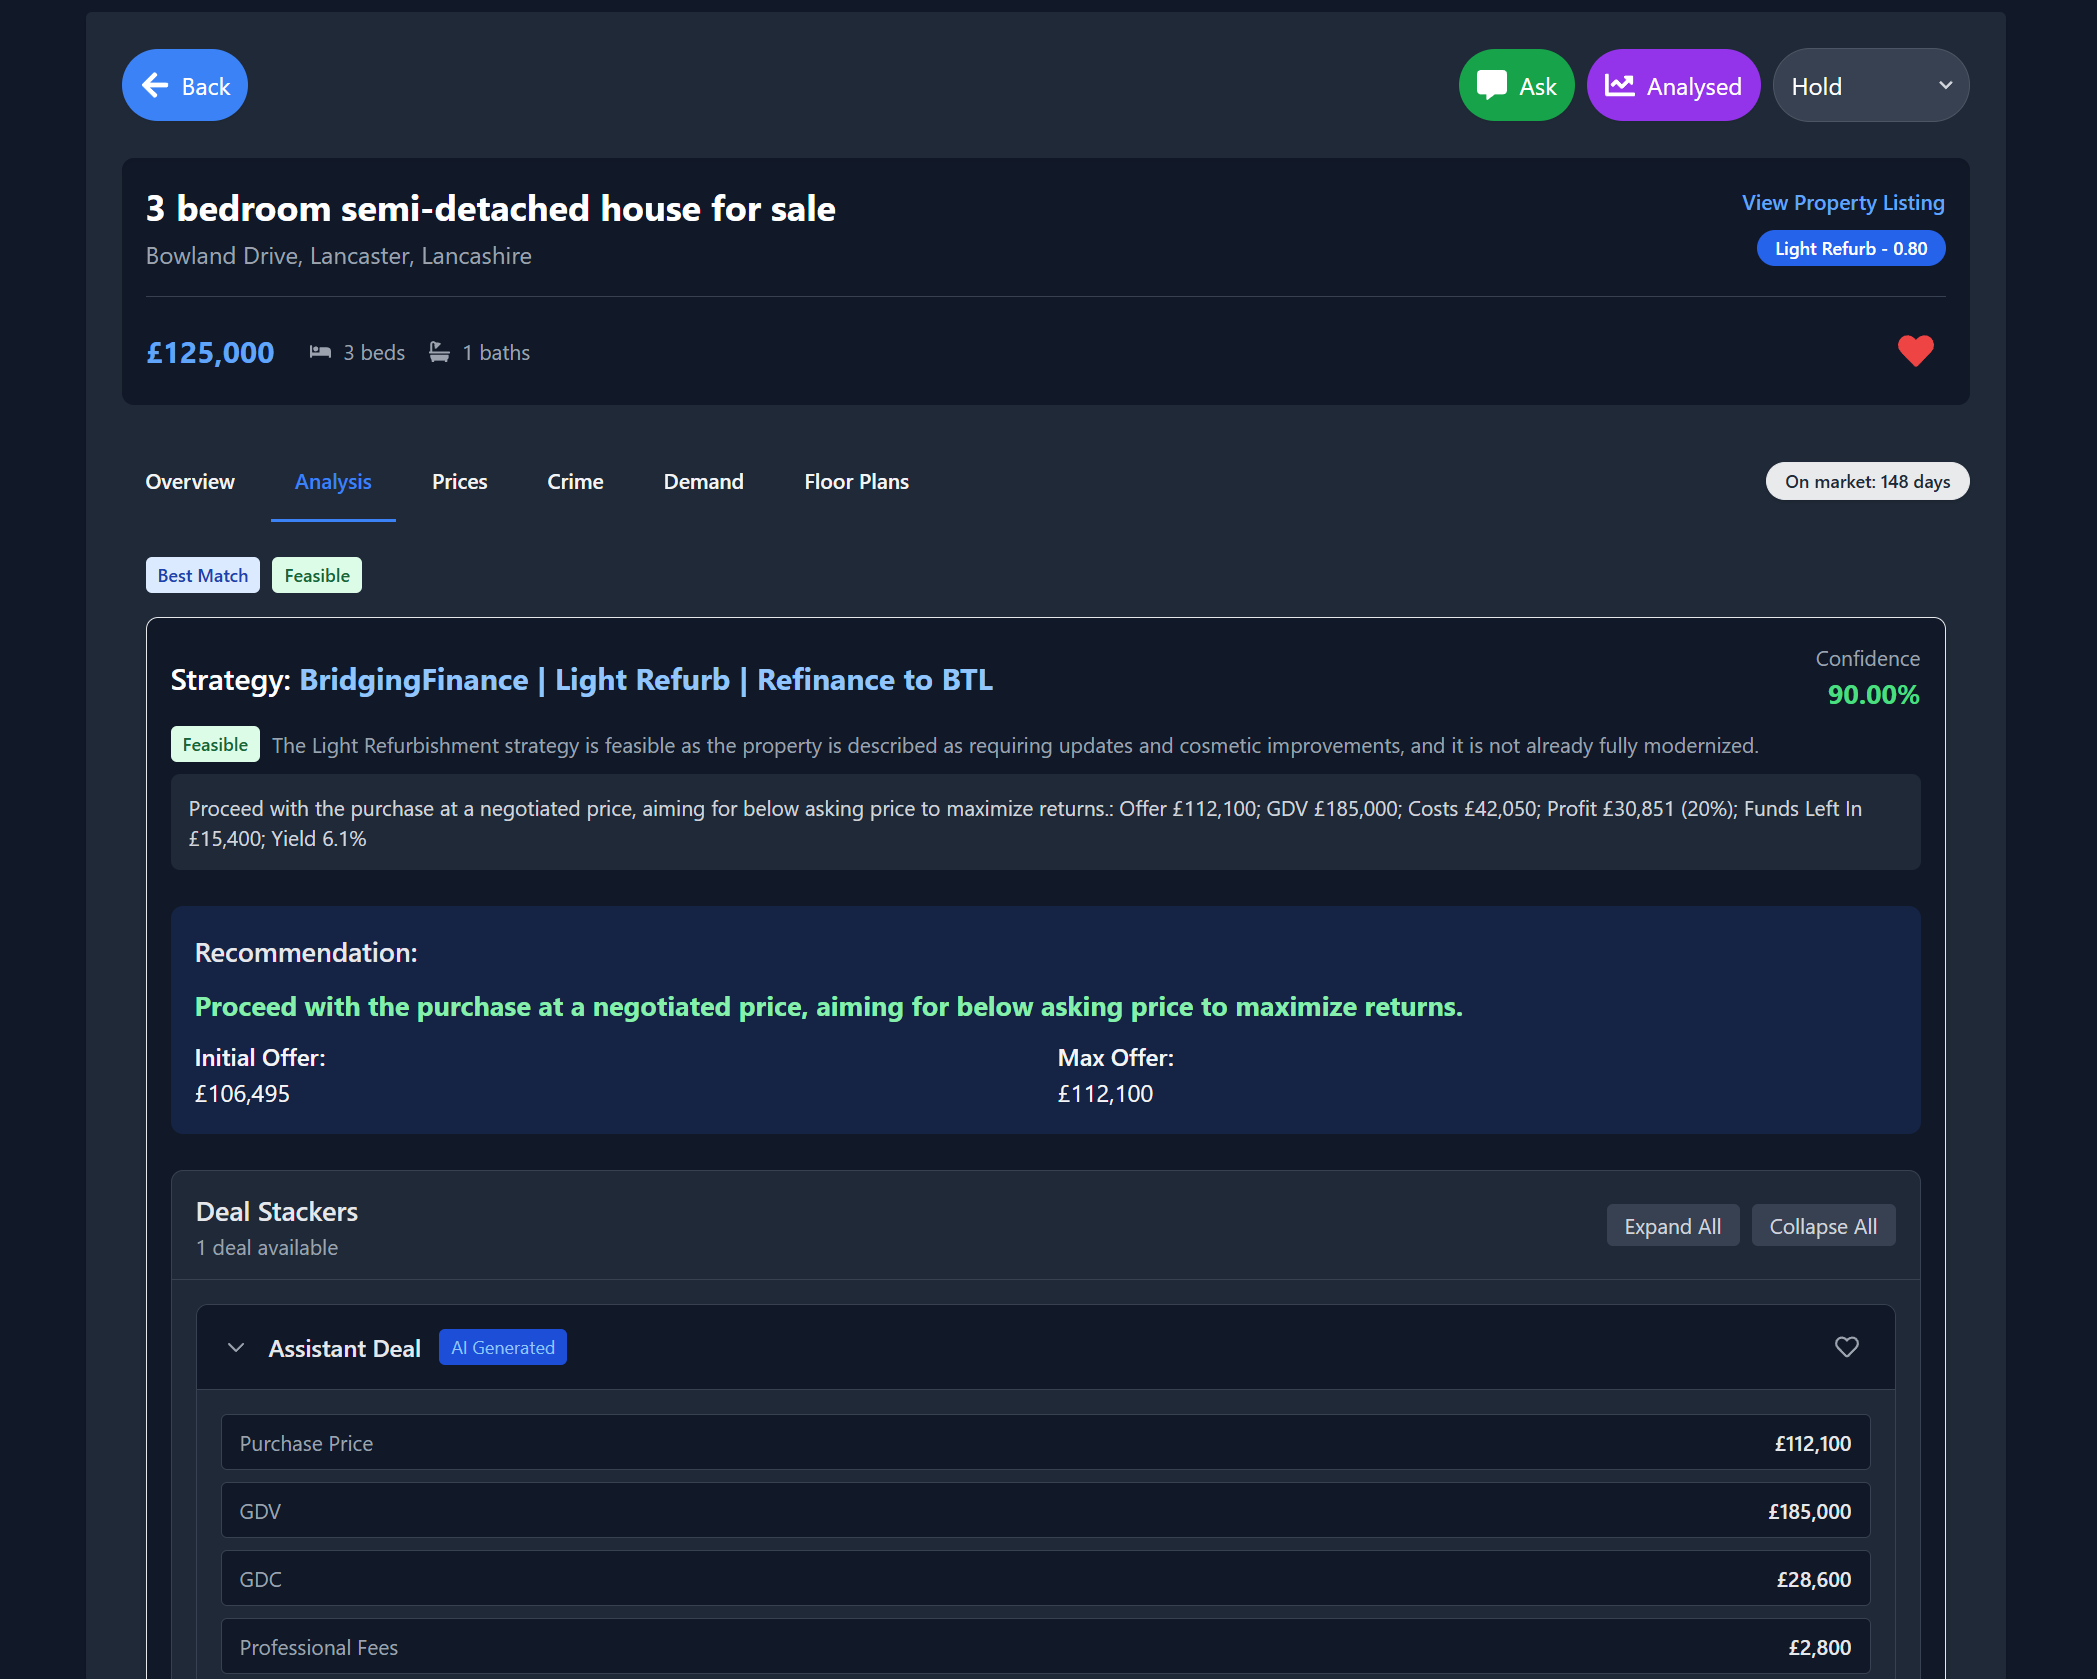This screenshot has height=1679, width=2097.
Task: Select the Best Match strategy tag
Action: tap(203, 576)
